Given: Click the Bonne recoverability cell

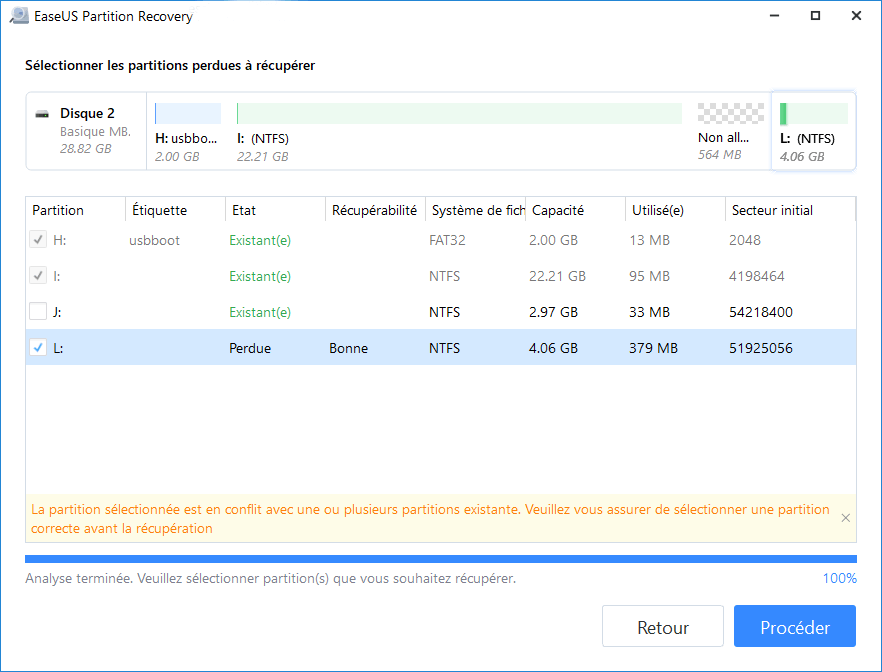Looking at the screenshot, I should click(348, 348).
